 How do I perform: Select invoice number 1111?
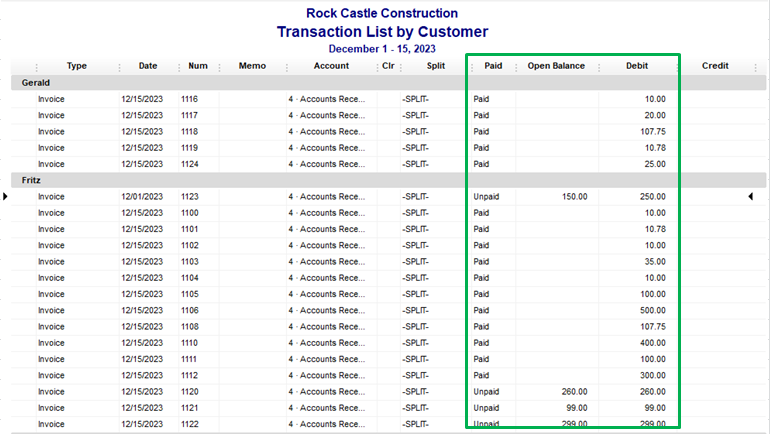[x=189, y=359]
